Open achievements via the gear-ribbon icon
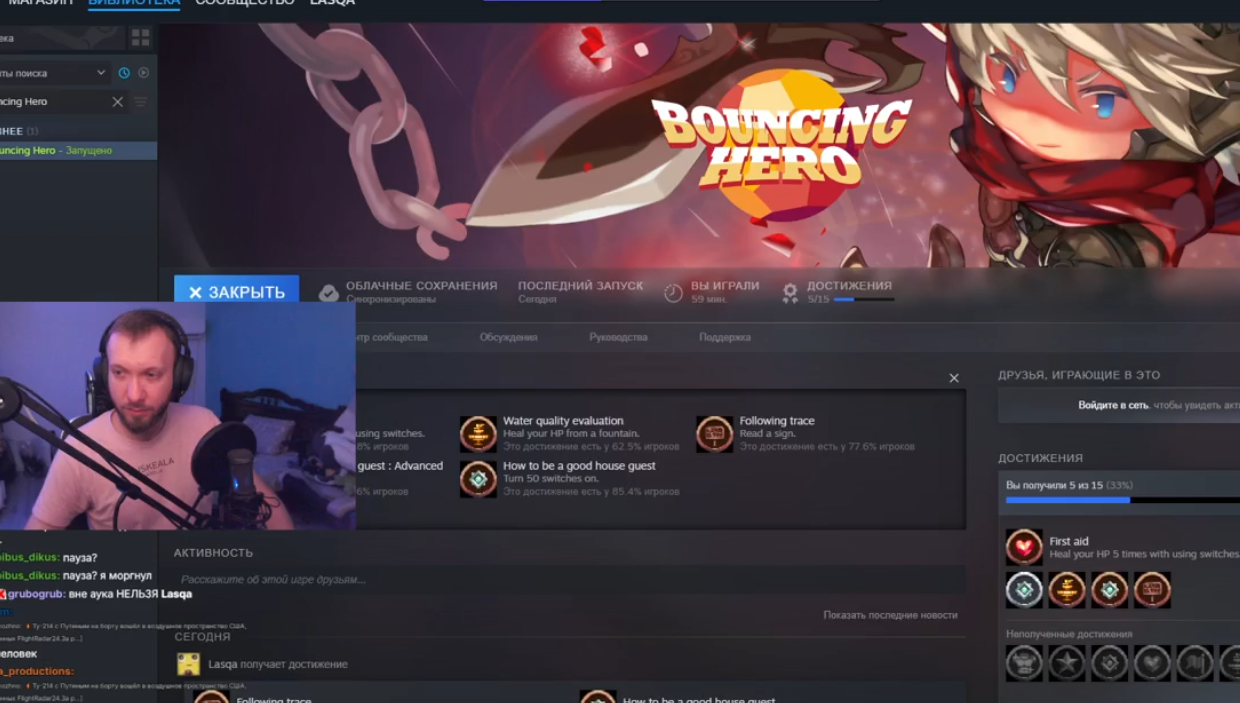The height and width of the screenshot is (703, 1240). pyautogui.click(x=790, y=293)
